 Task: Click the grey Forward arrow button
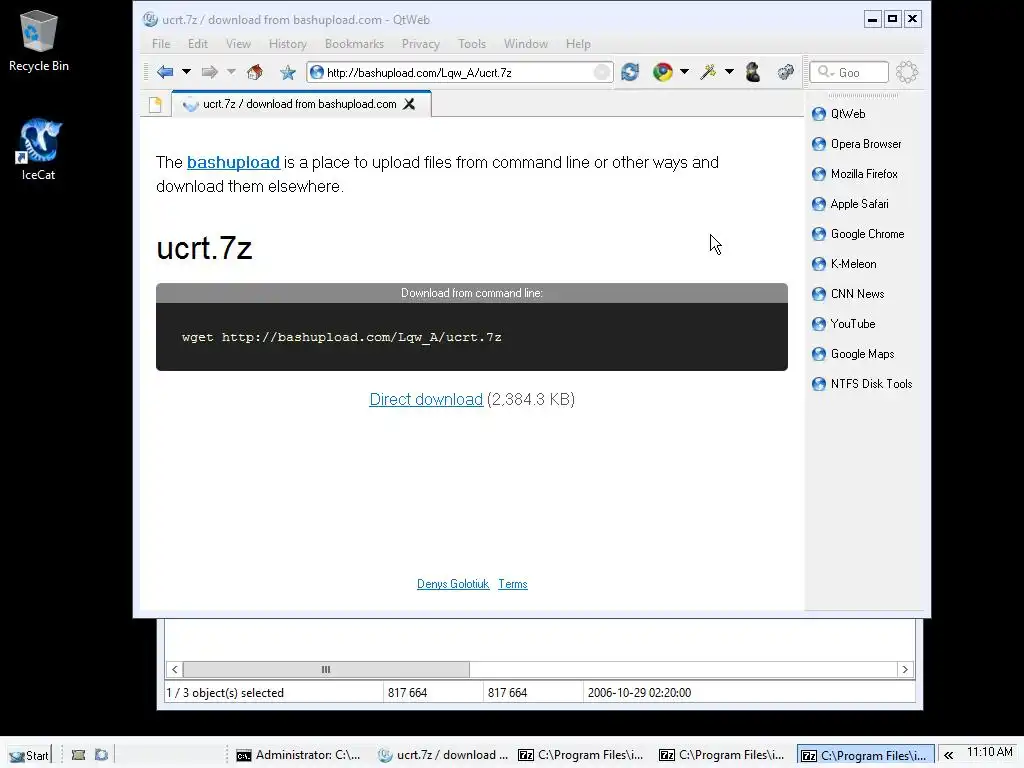pos(210,72)
